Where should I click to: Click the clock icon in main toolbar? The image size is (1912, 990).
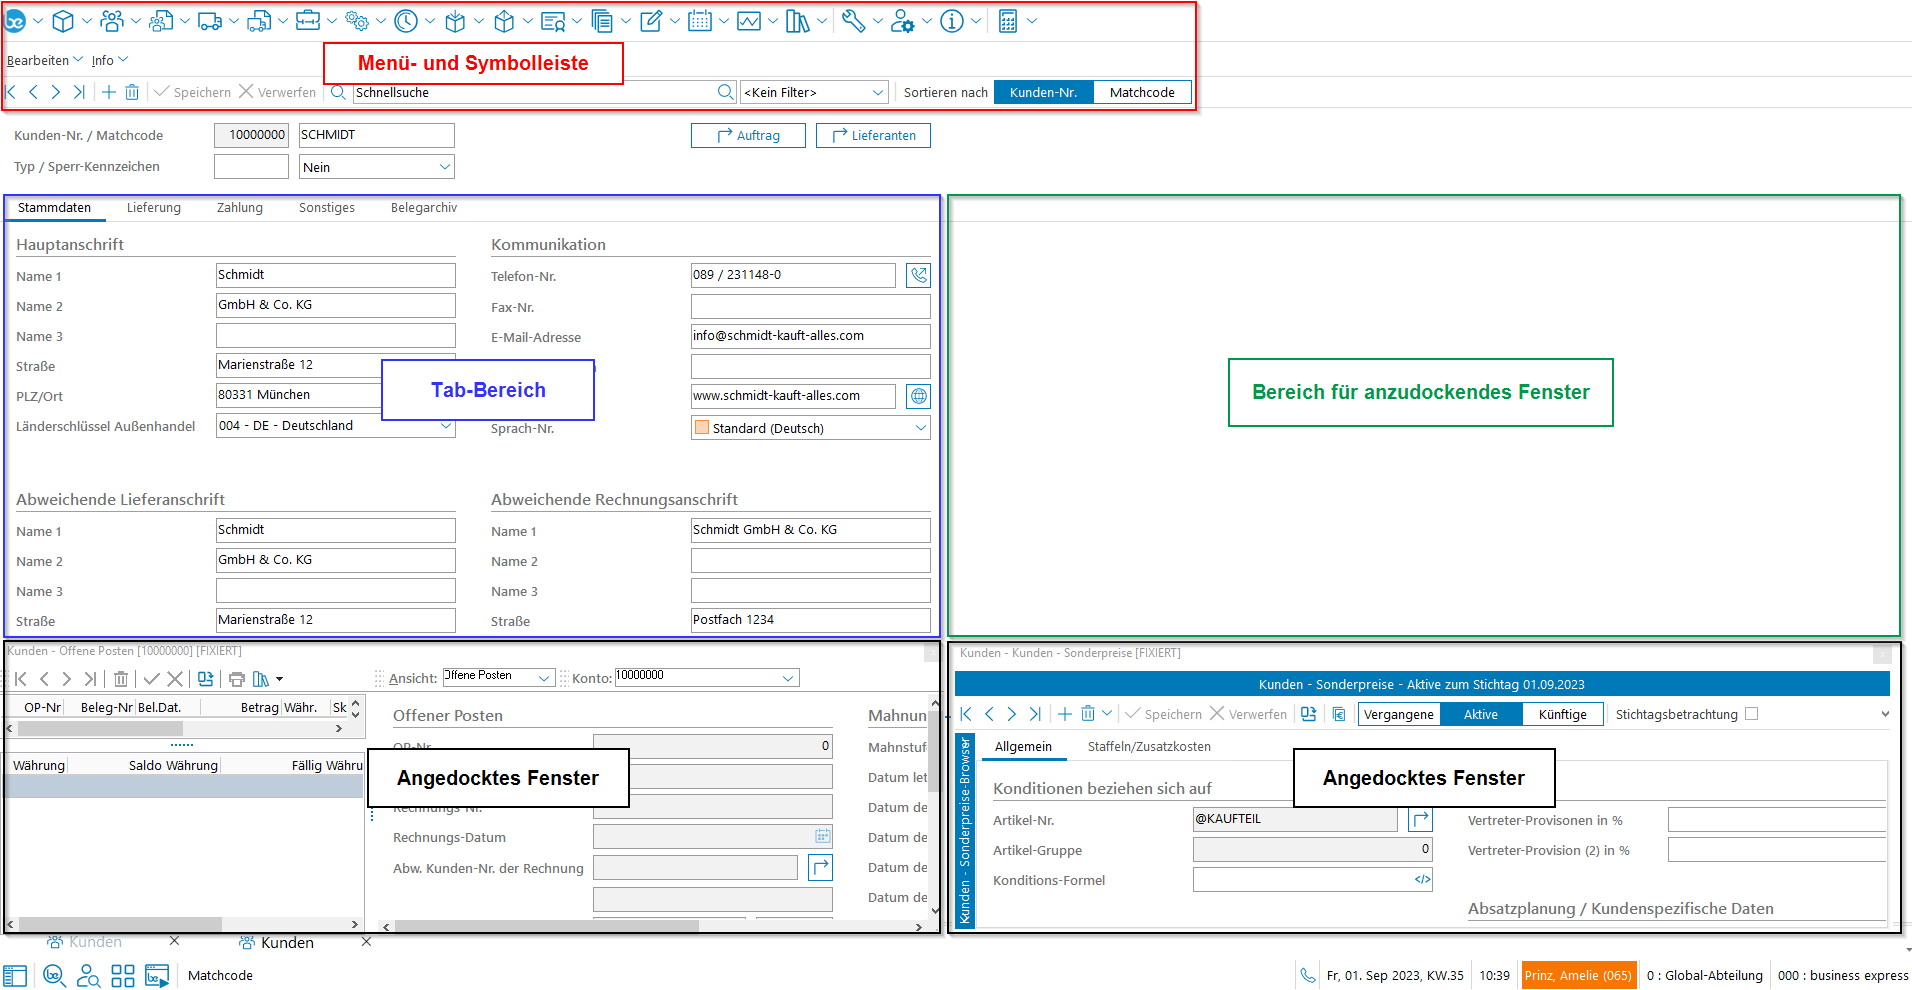406,21
